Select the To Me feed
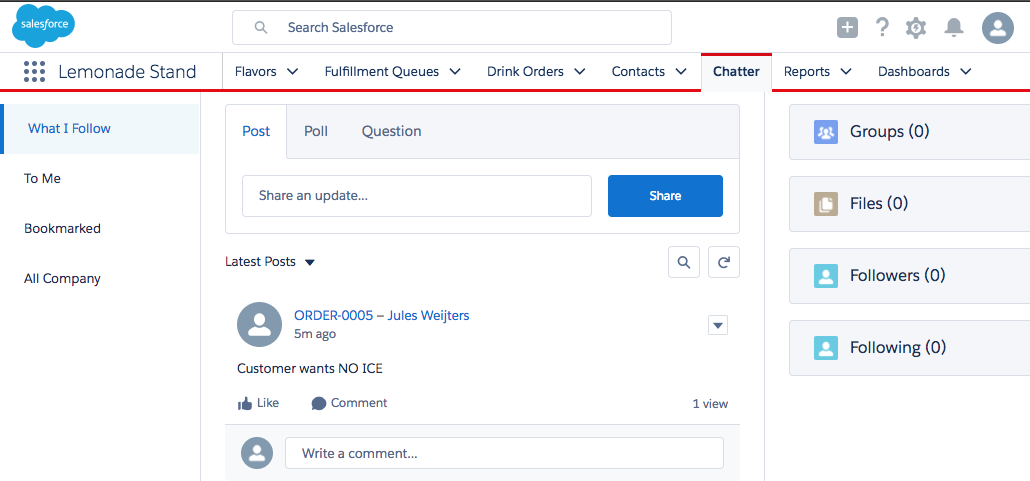This screenshot has height=481, width=1030. (x=43, y=178)
